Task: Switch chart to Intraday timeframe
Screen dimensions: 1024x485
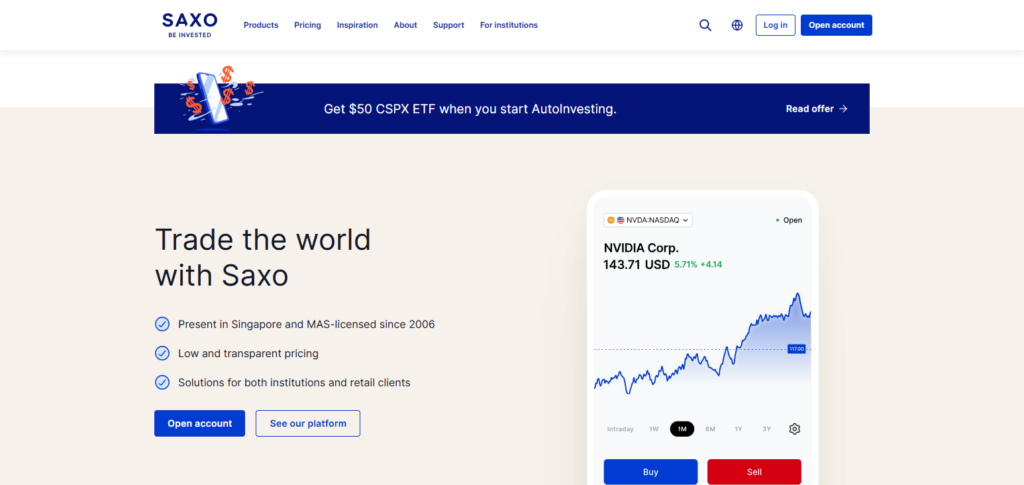Action: pos(620,429)
